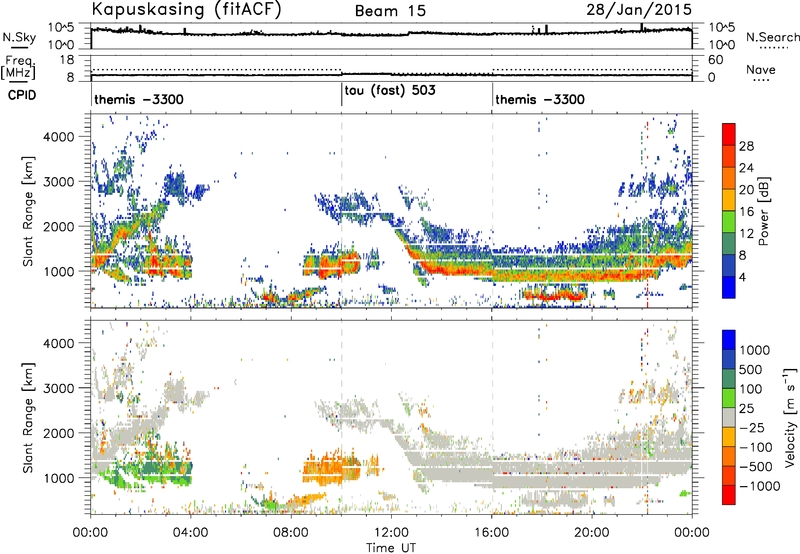The width and height of the screenshot is (800, 554).
Task: Click the 'Freq. [MHz]' axis label
Action: click(19, 68)
